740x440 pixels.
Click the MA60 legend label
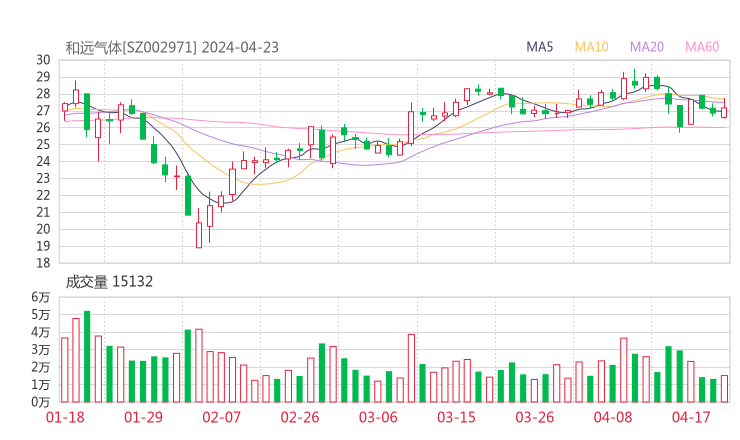coord(702,47)
